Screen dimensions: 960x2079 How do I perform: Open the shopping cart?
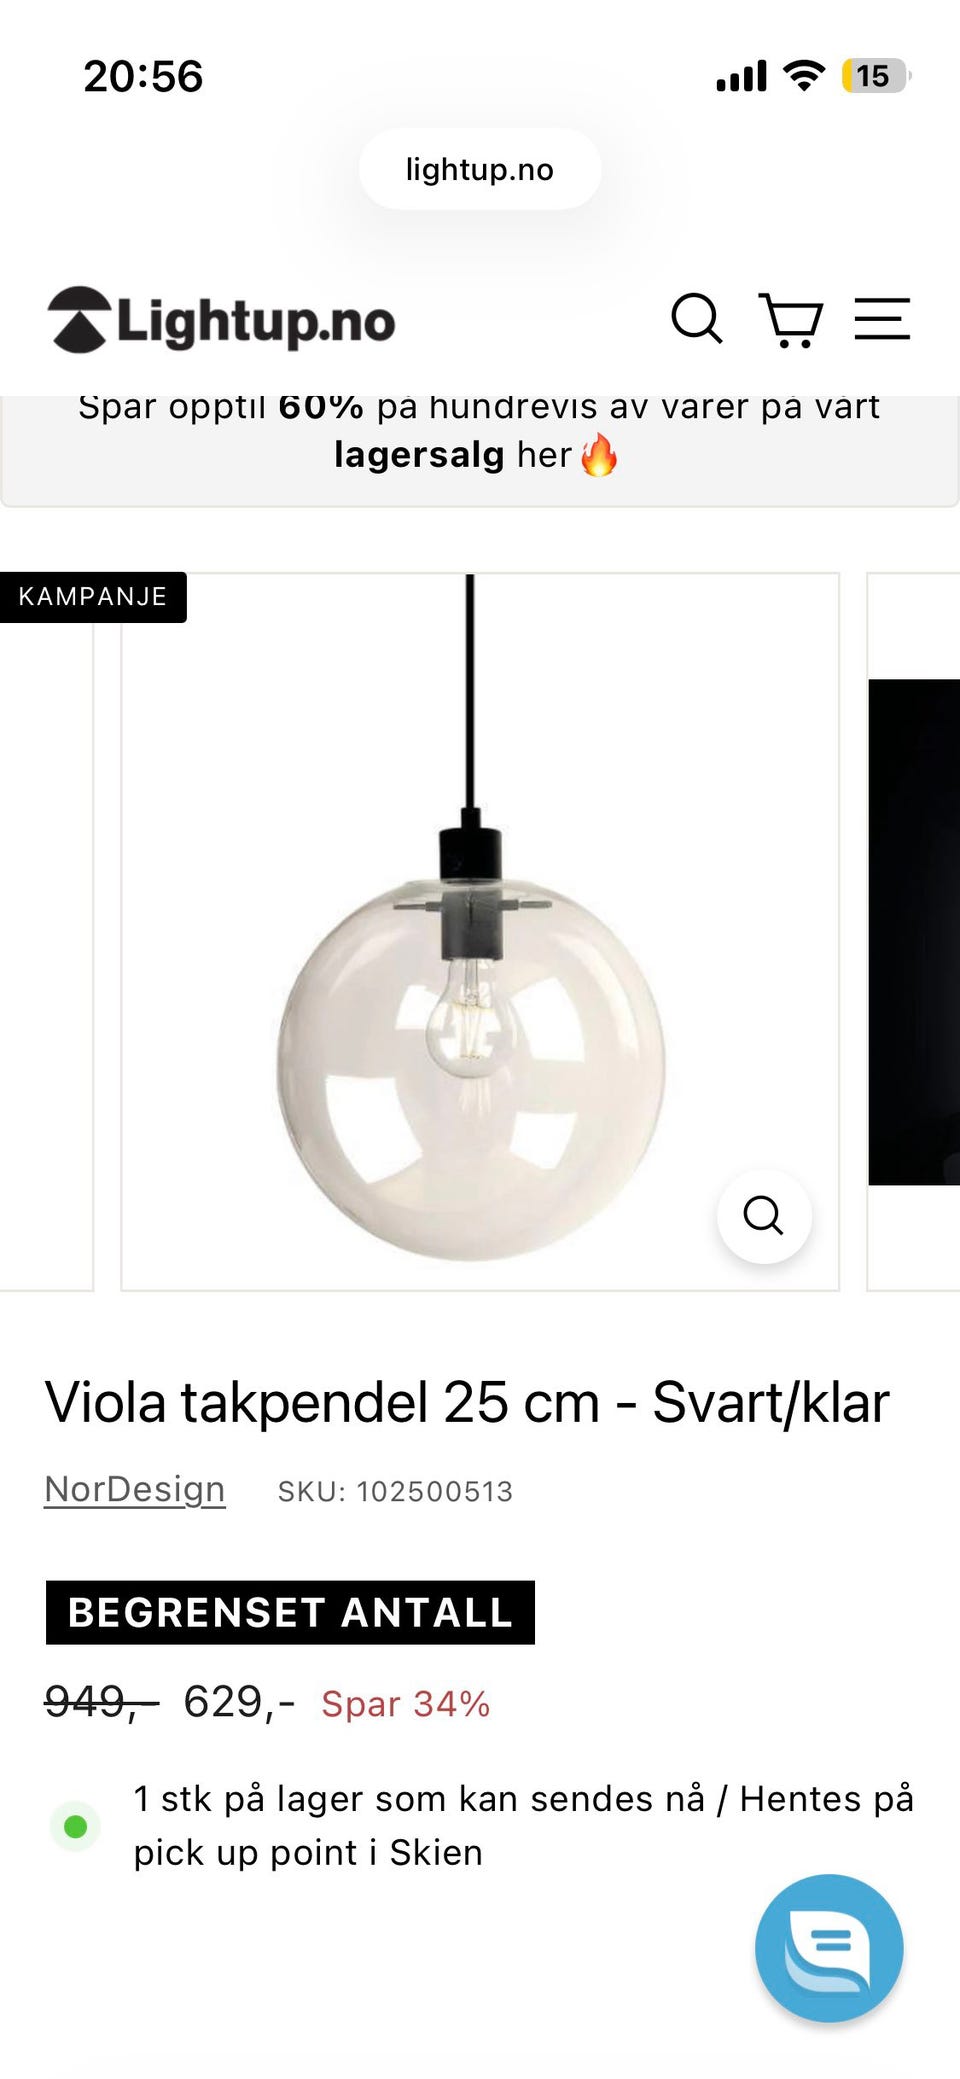pyautogui.click(x=790, y=320)
